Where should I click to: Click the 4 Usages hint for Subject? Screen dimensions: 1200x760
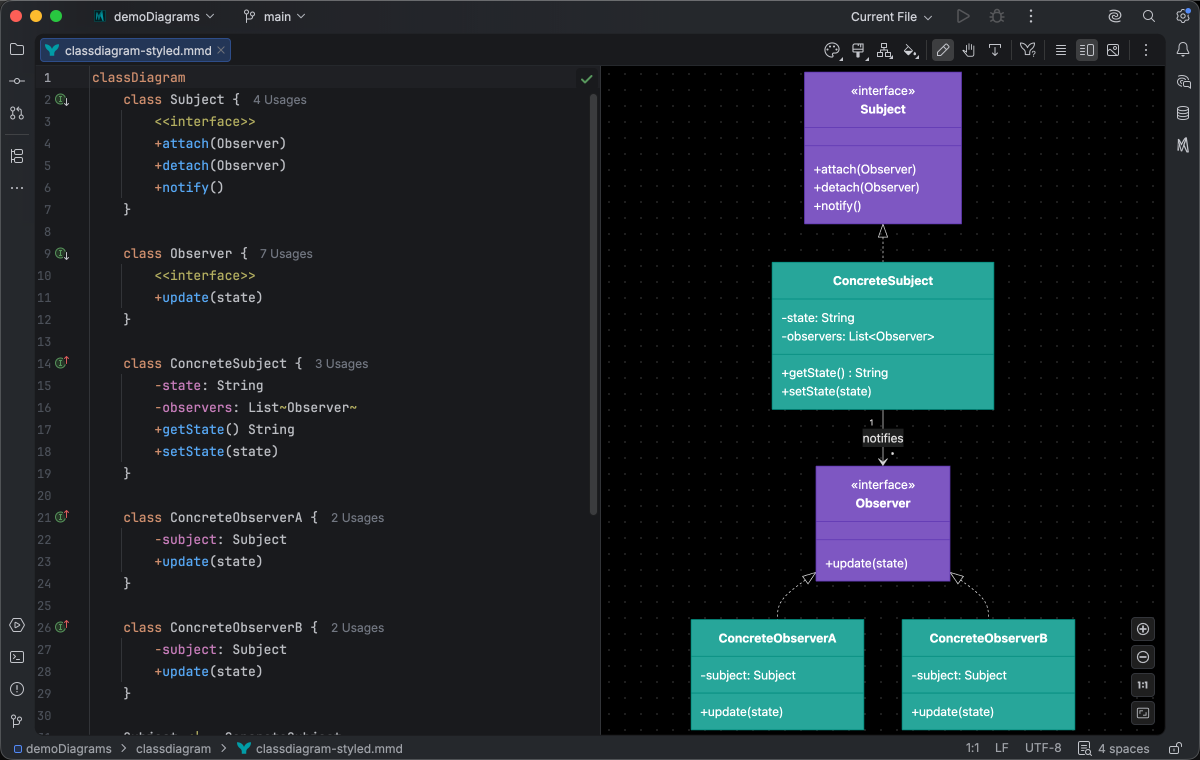tap(280, 100)
